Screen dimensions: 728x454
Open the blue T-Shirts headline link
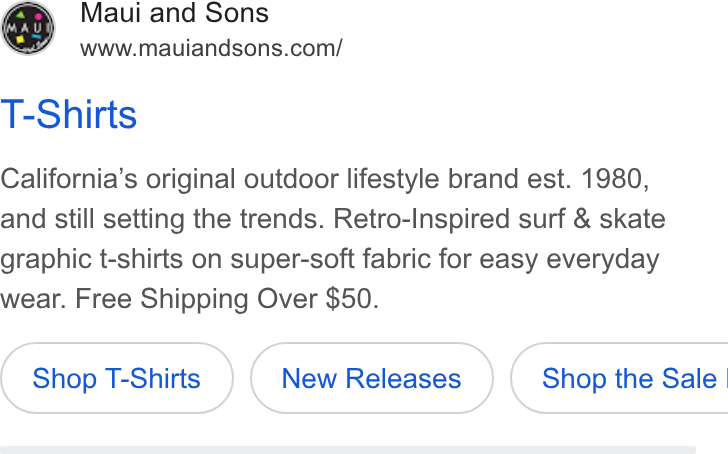[x=69, y=114]
